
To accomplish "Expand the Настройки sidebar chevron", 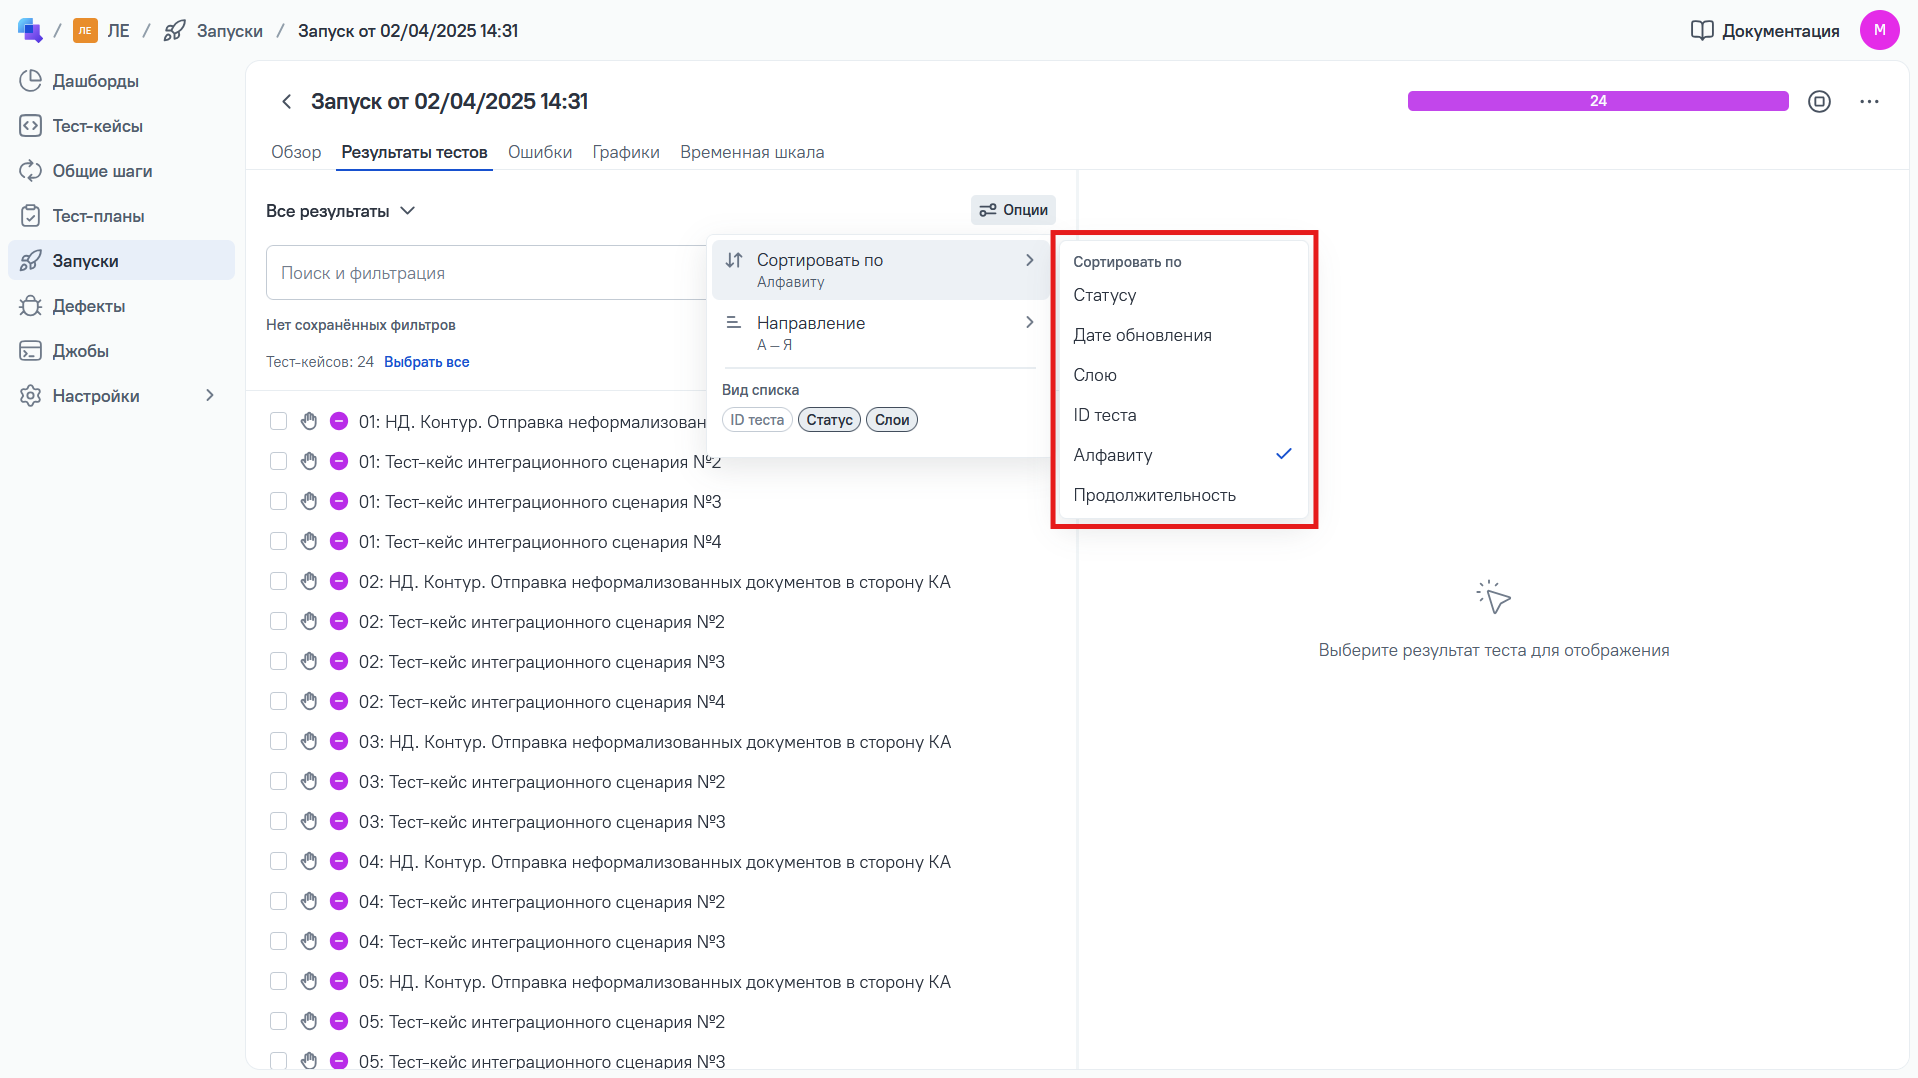I will click(x=210, y=396).
